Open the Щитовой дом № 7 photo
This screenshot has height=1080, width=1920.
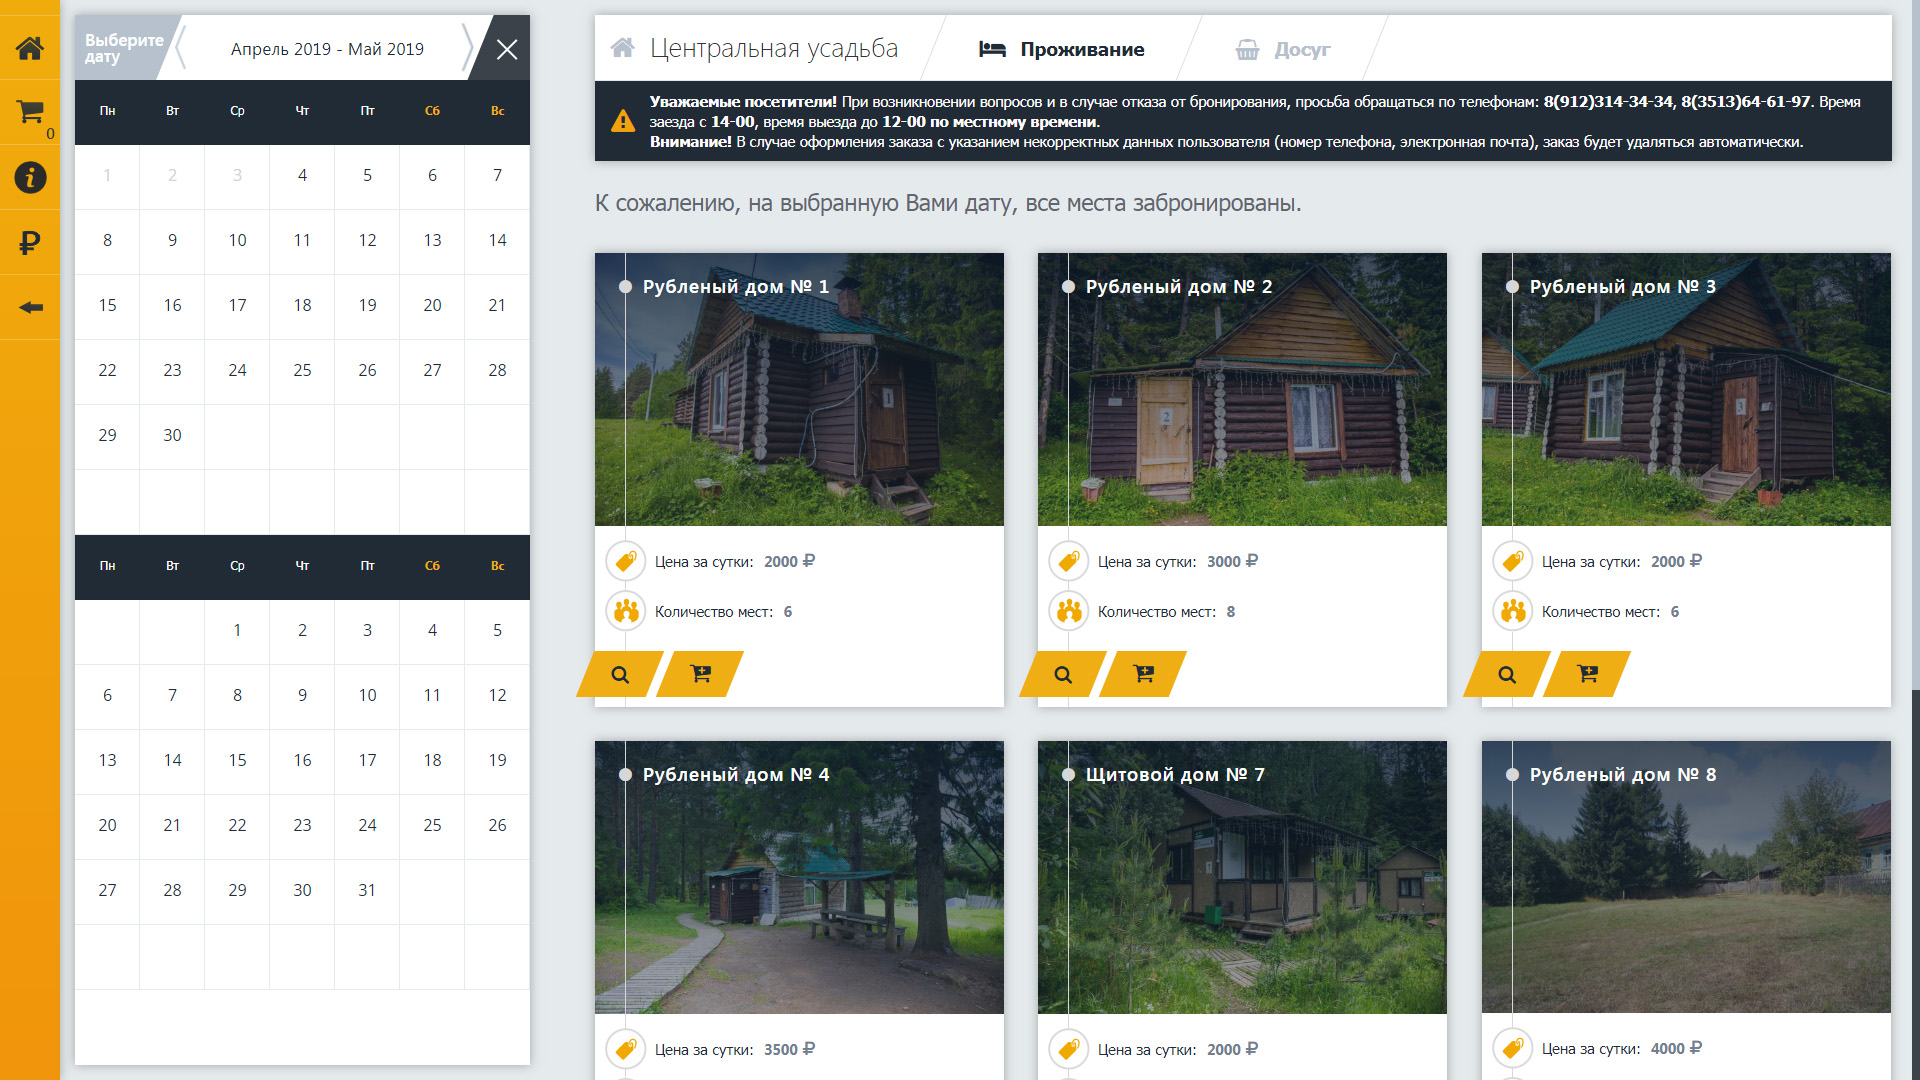click(x=1242, y=890)
